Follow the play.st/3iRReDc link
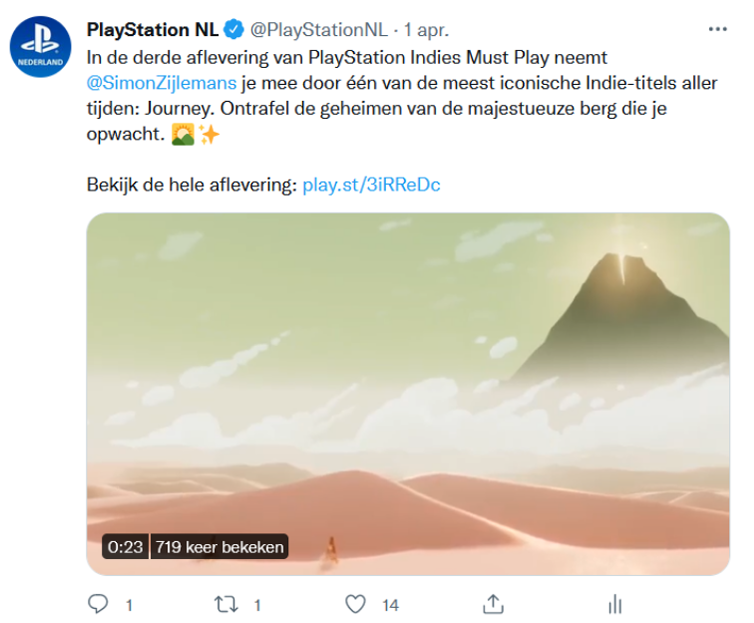The height and width of the screenshot is (623, 754). 371,185
